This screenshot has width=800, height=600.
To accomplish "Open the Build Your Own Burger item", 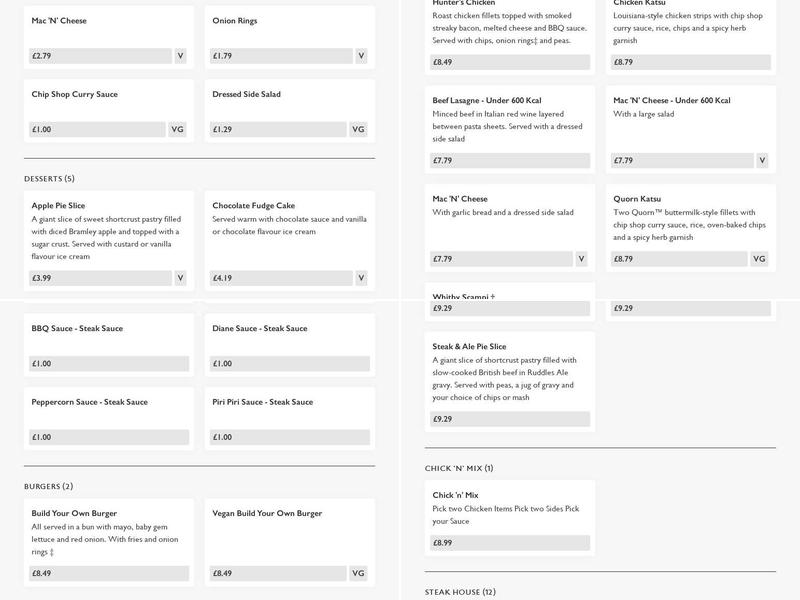I will coord(74,513).
